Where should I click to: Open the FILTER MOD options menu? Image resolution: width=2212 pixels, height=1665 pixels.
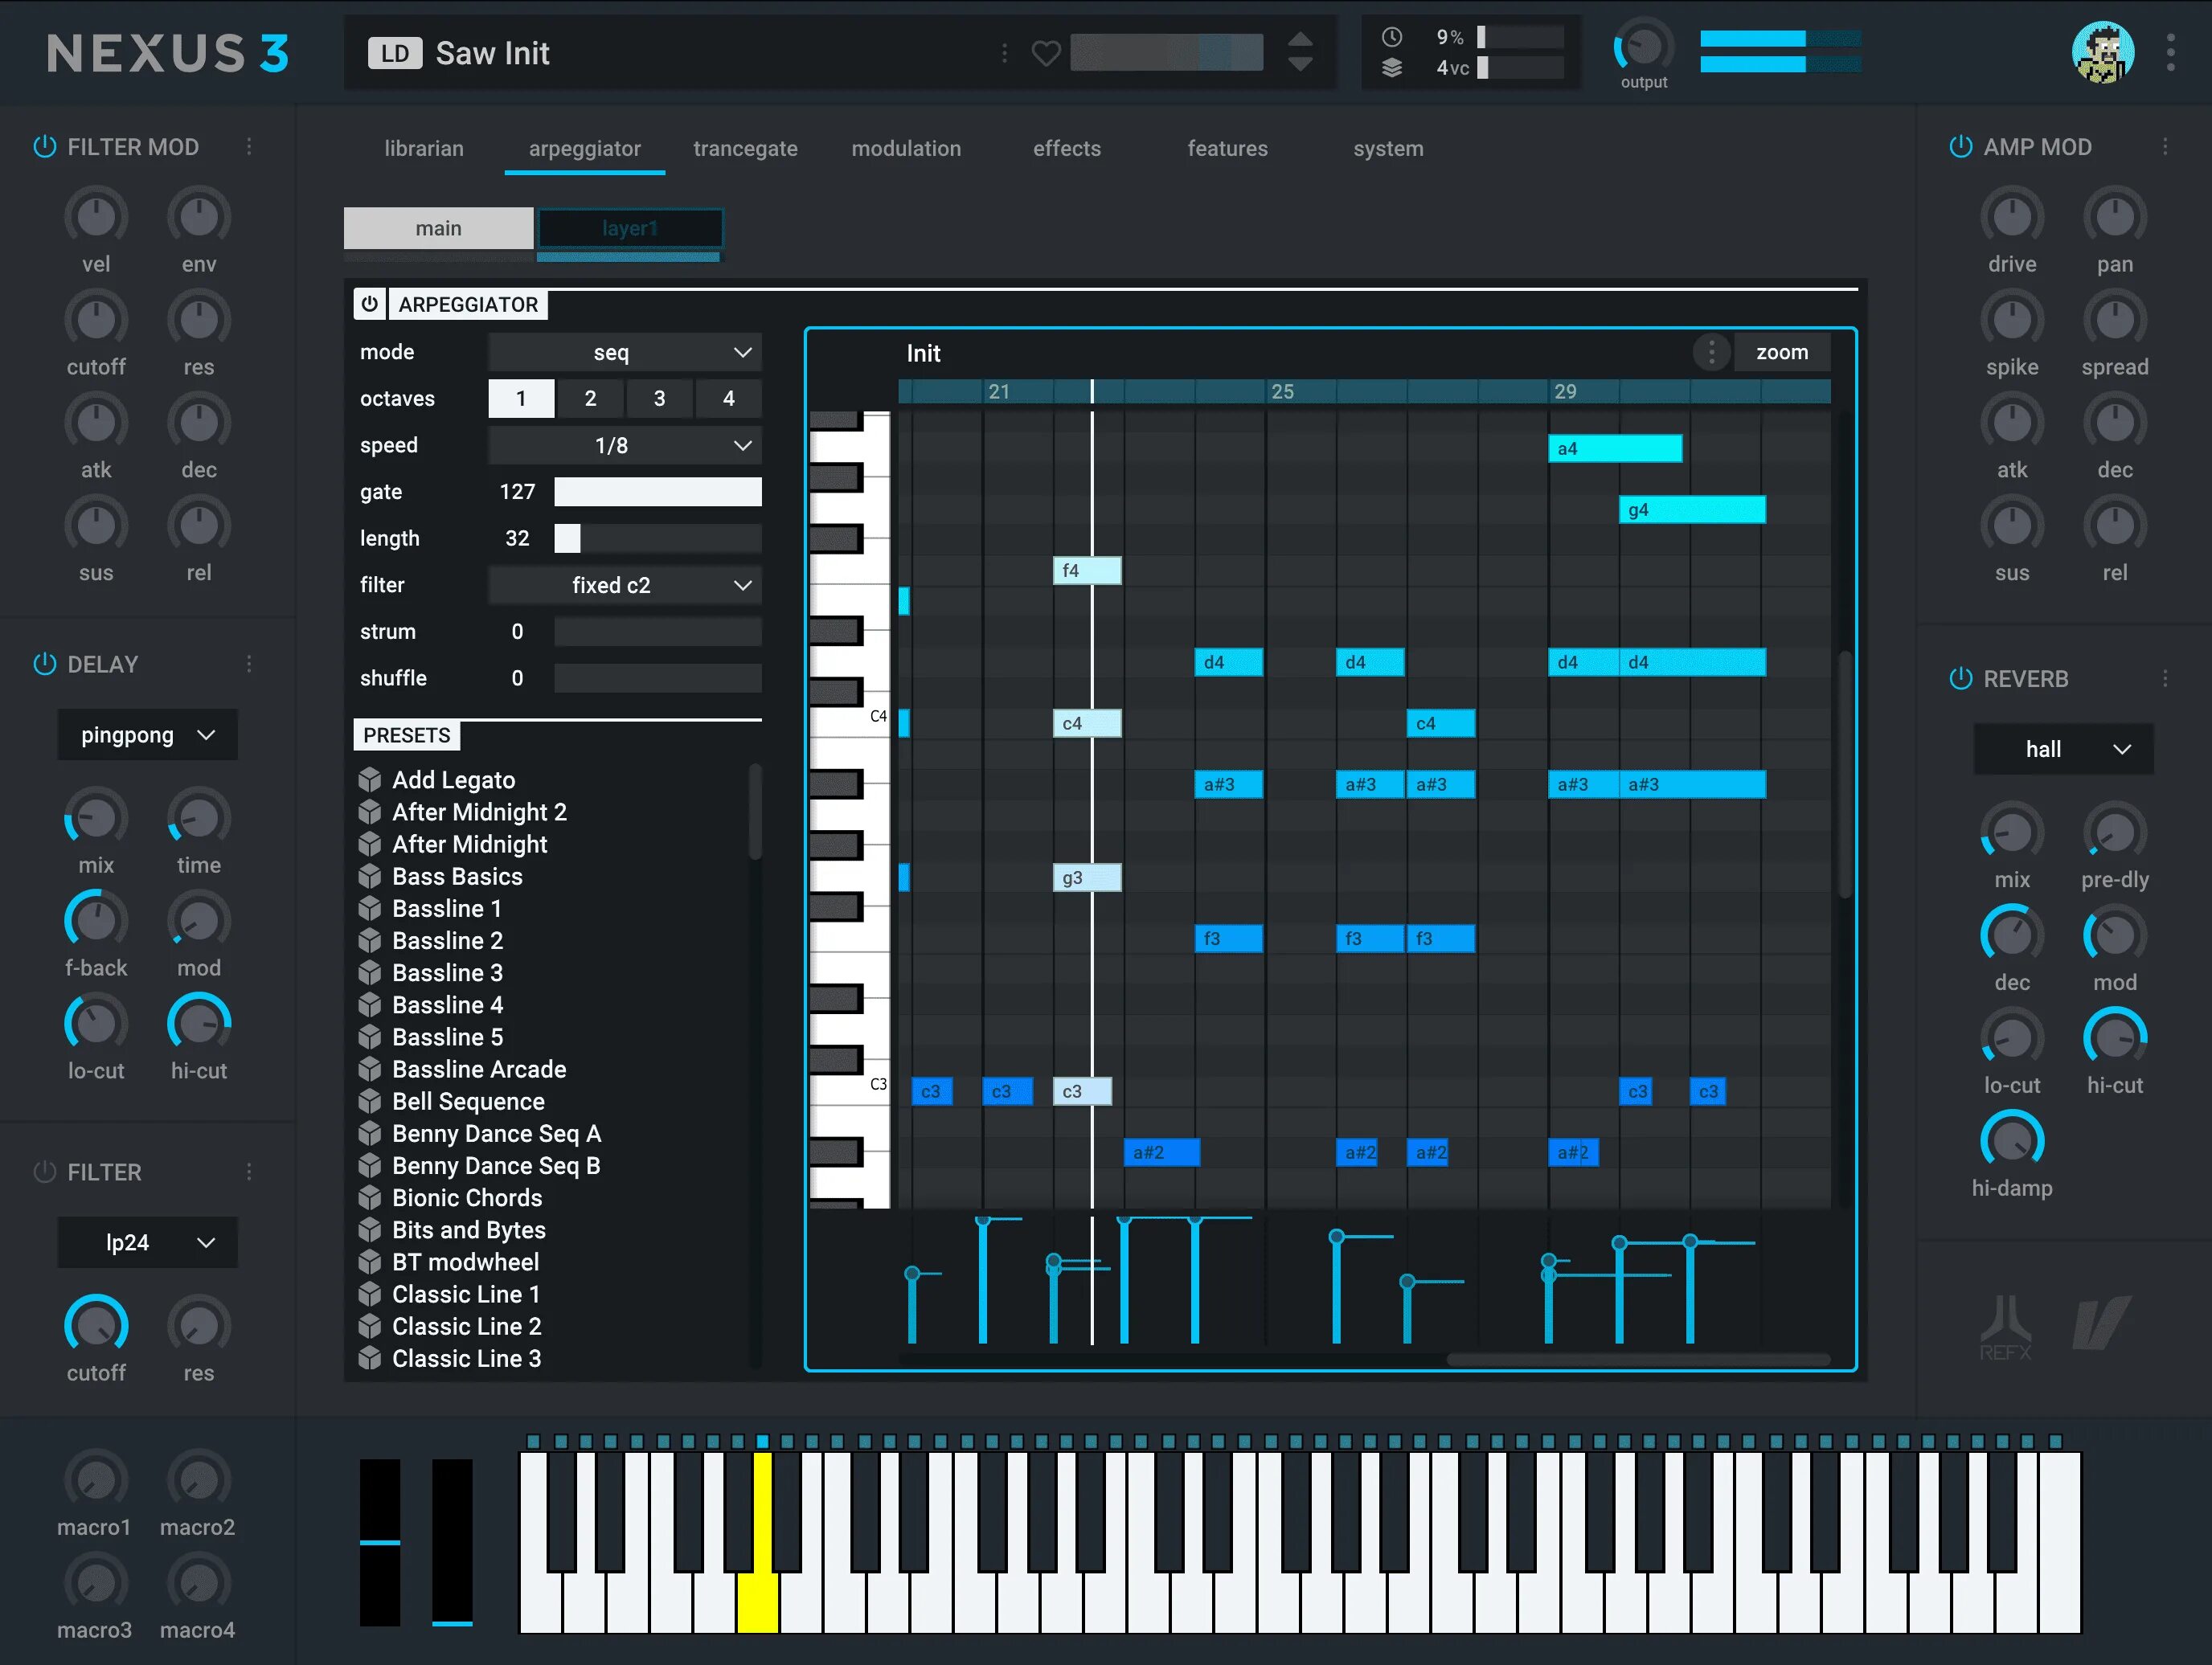tap(249, 146)
